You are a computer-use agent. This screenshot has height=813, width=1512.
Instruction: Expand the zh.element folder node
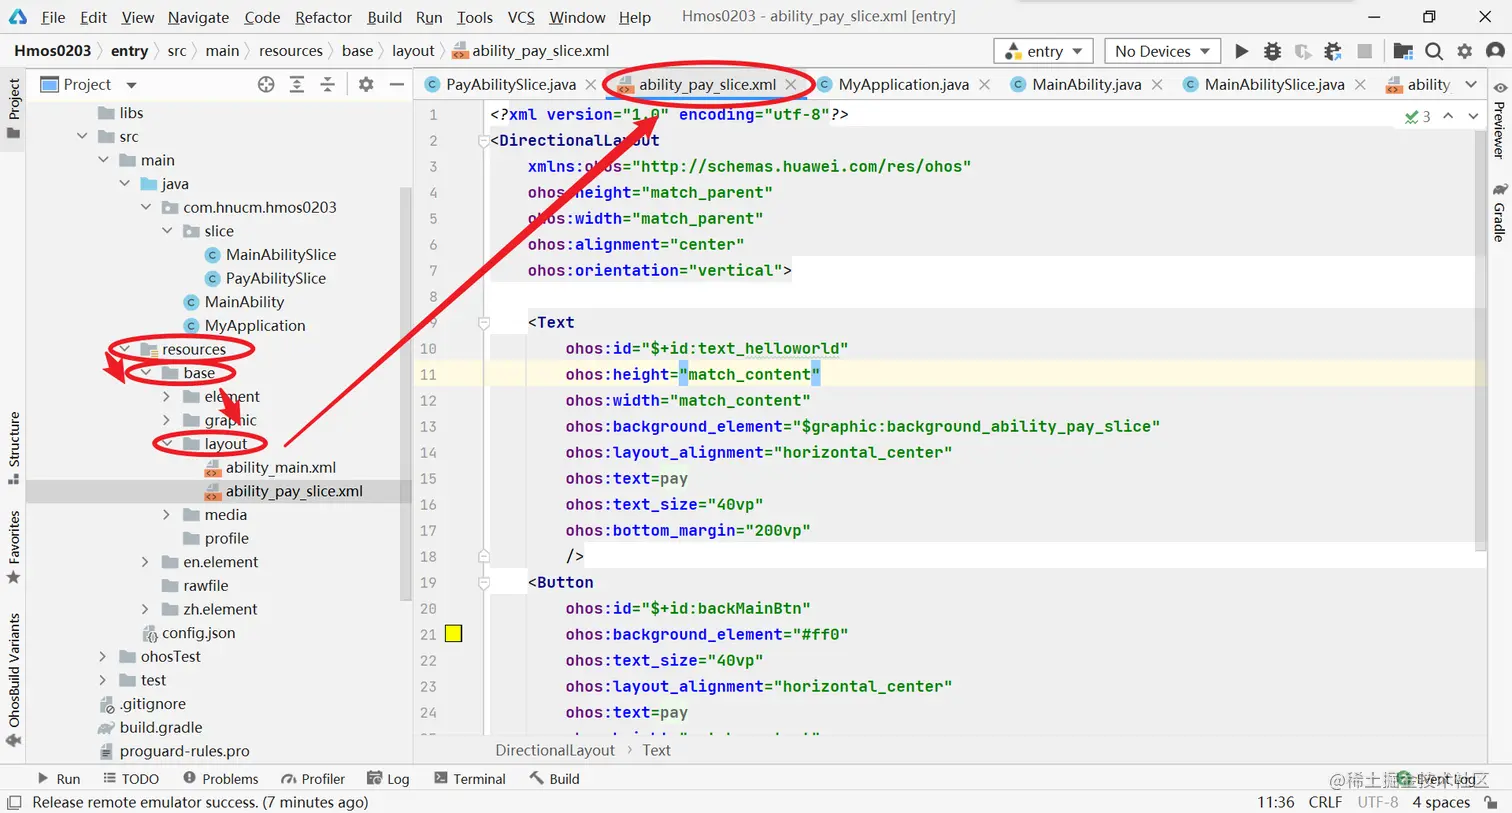pos(145,609)
